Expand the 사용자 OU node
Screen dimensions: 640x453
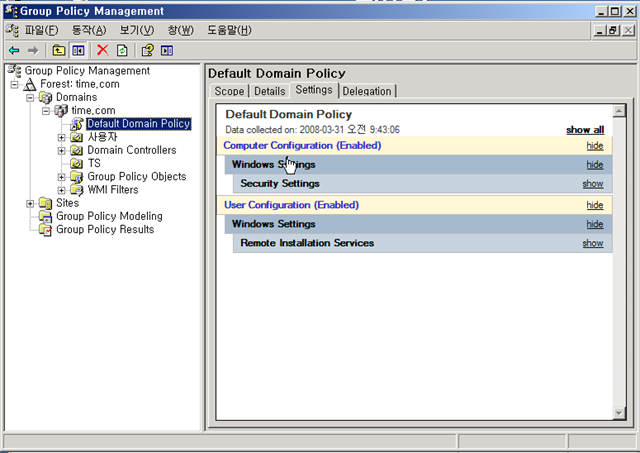61,138
